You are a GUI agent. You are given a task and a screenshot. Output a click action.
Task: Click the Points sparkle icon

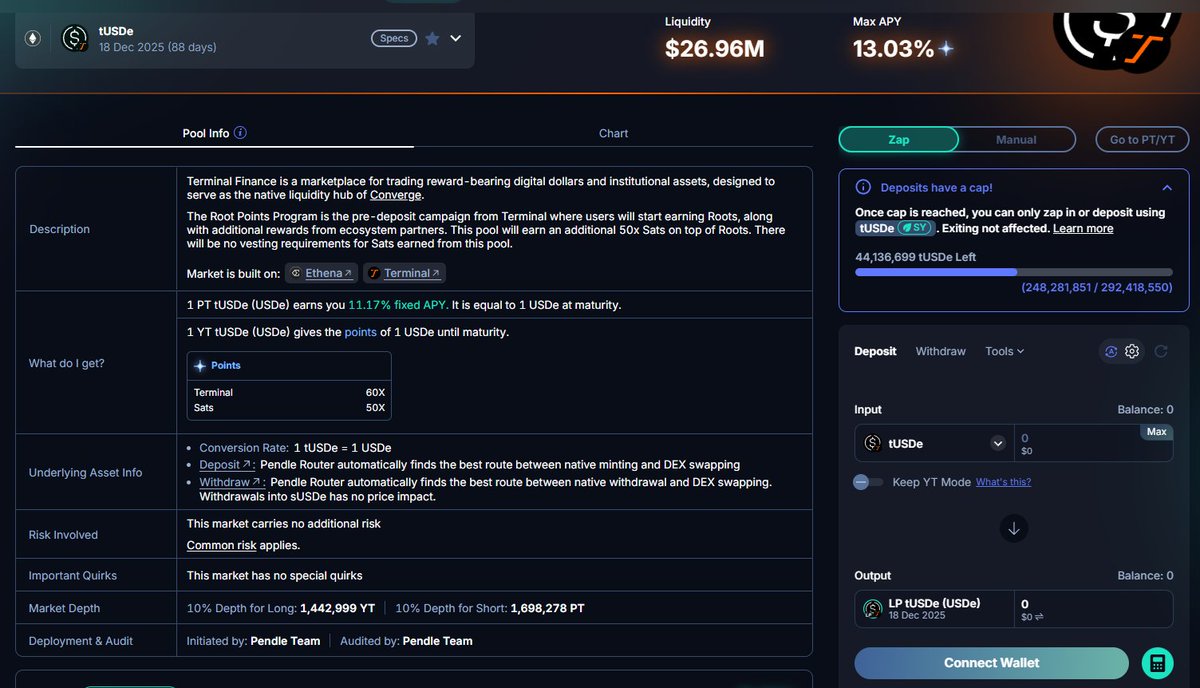[200, 366]
